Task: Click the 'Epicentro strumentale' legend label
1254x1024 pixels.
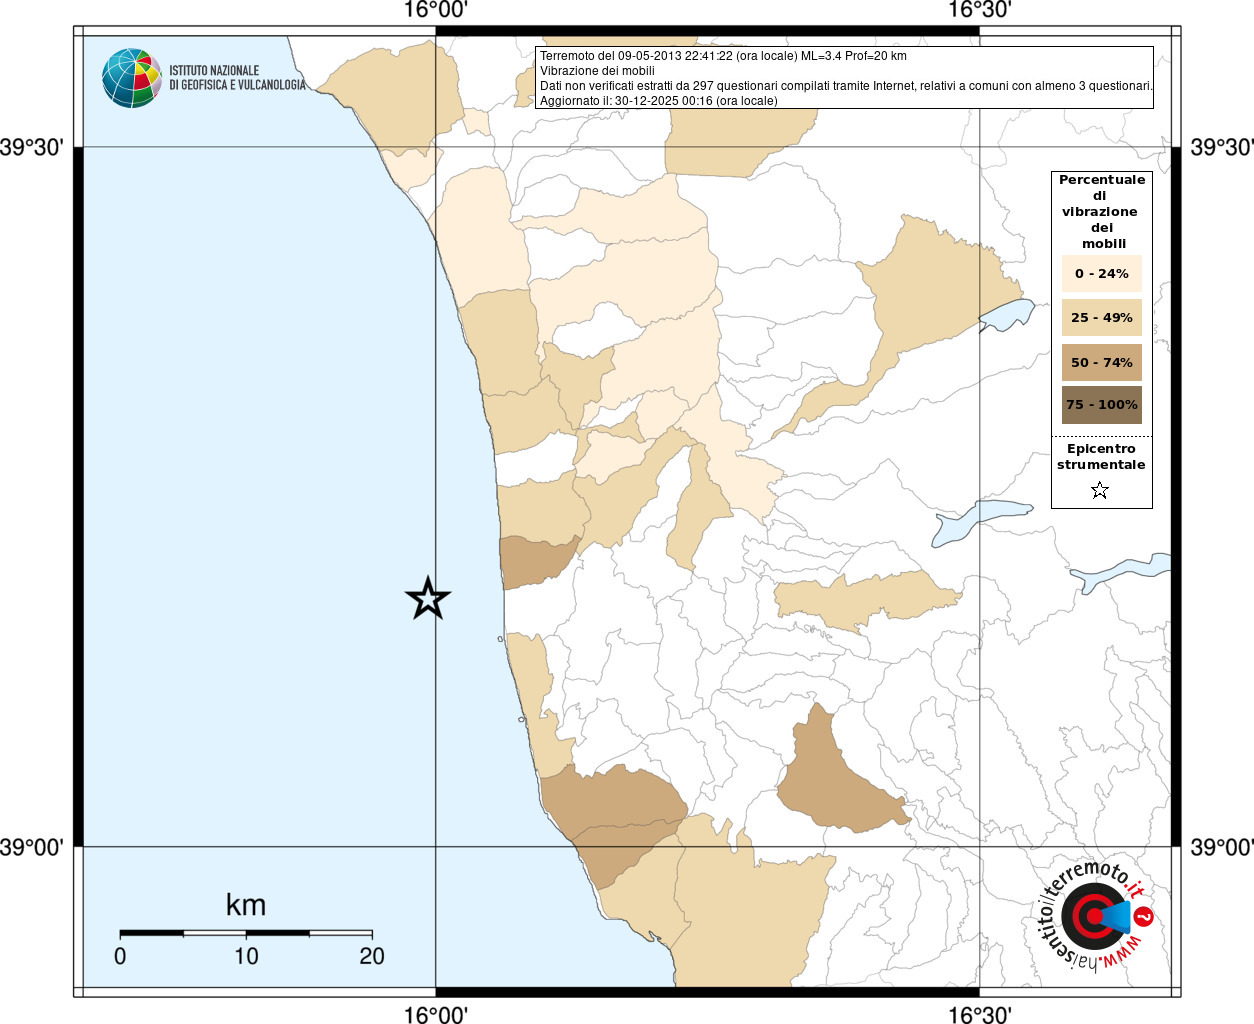Action: tap(1101, 456)
